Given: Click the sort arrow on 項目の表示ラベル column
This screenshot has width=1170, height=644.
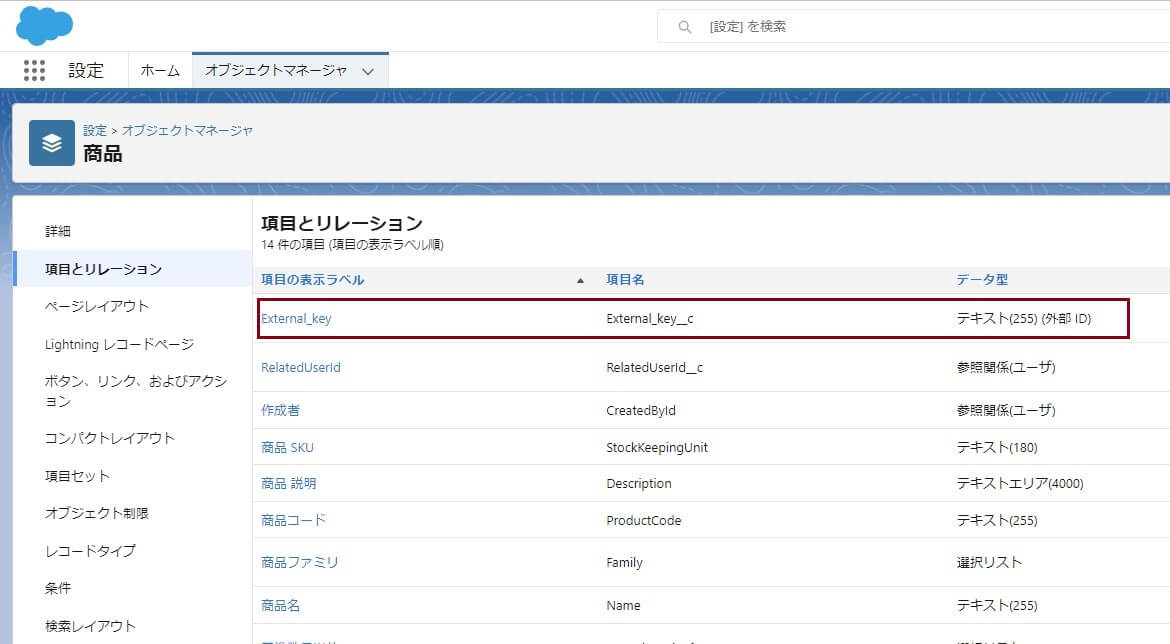Looking at the screenshot, I should pyautogui.click(x=579, y=280).
